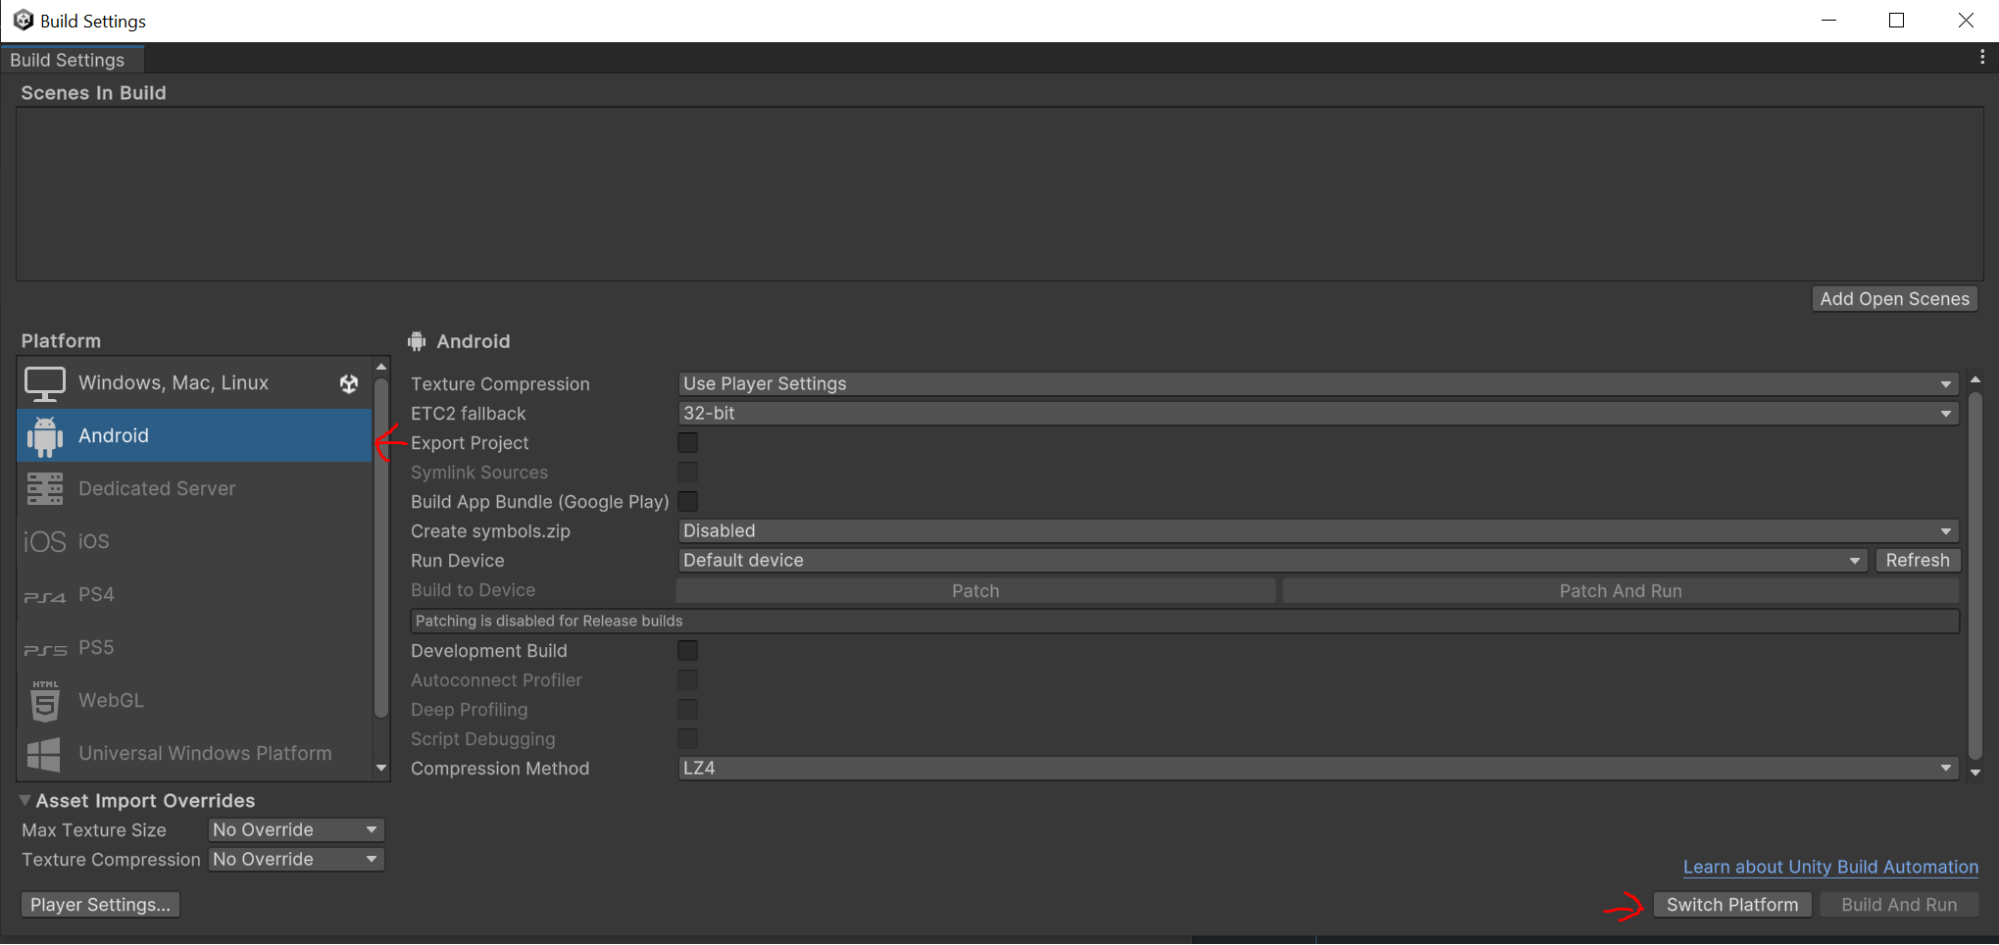
Task: Open the three-dot window options menu
Action: [x=1981, y=58]
